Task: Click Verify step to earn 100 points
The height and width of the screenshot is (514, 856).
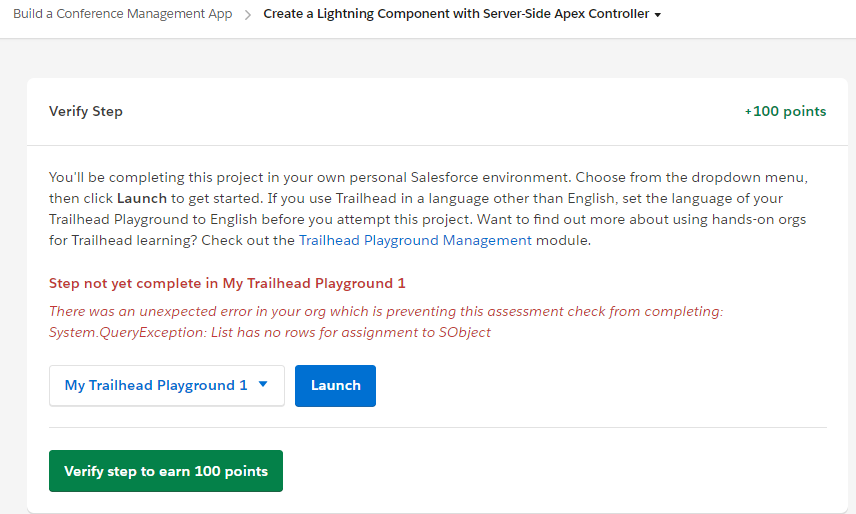Action: (x=166, y=471)
